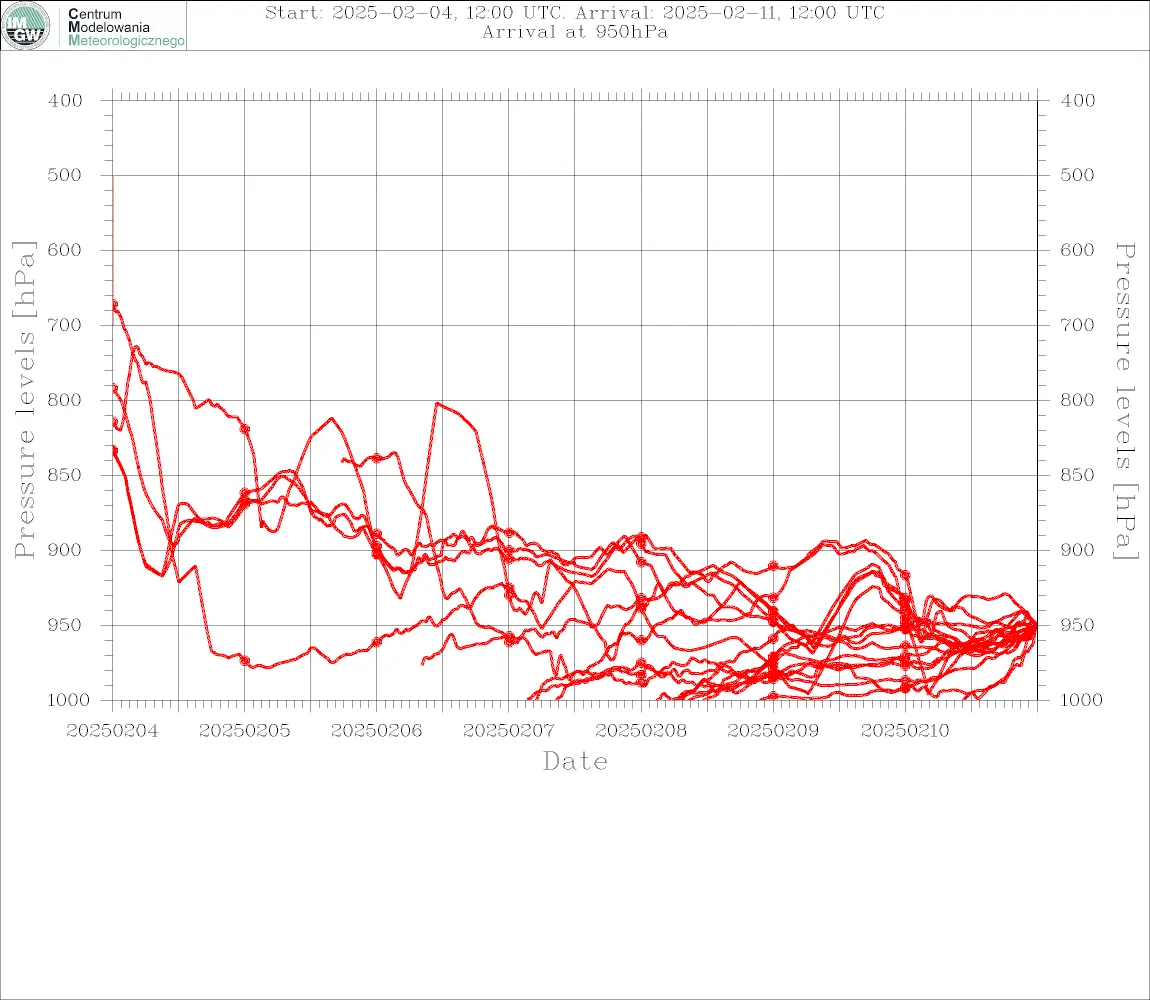Image resolution: width=1150 pixels, height=1000 pixels.
Task: Click the left y-axis value 600
Action: [x=65, y=250]
